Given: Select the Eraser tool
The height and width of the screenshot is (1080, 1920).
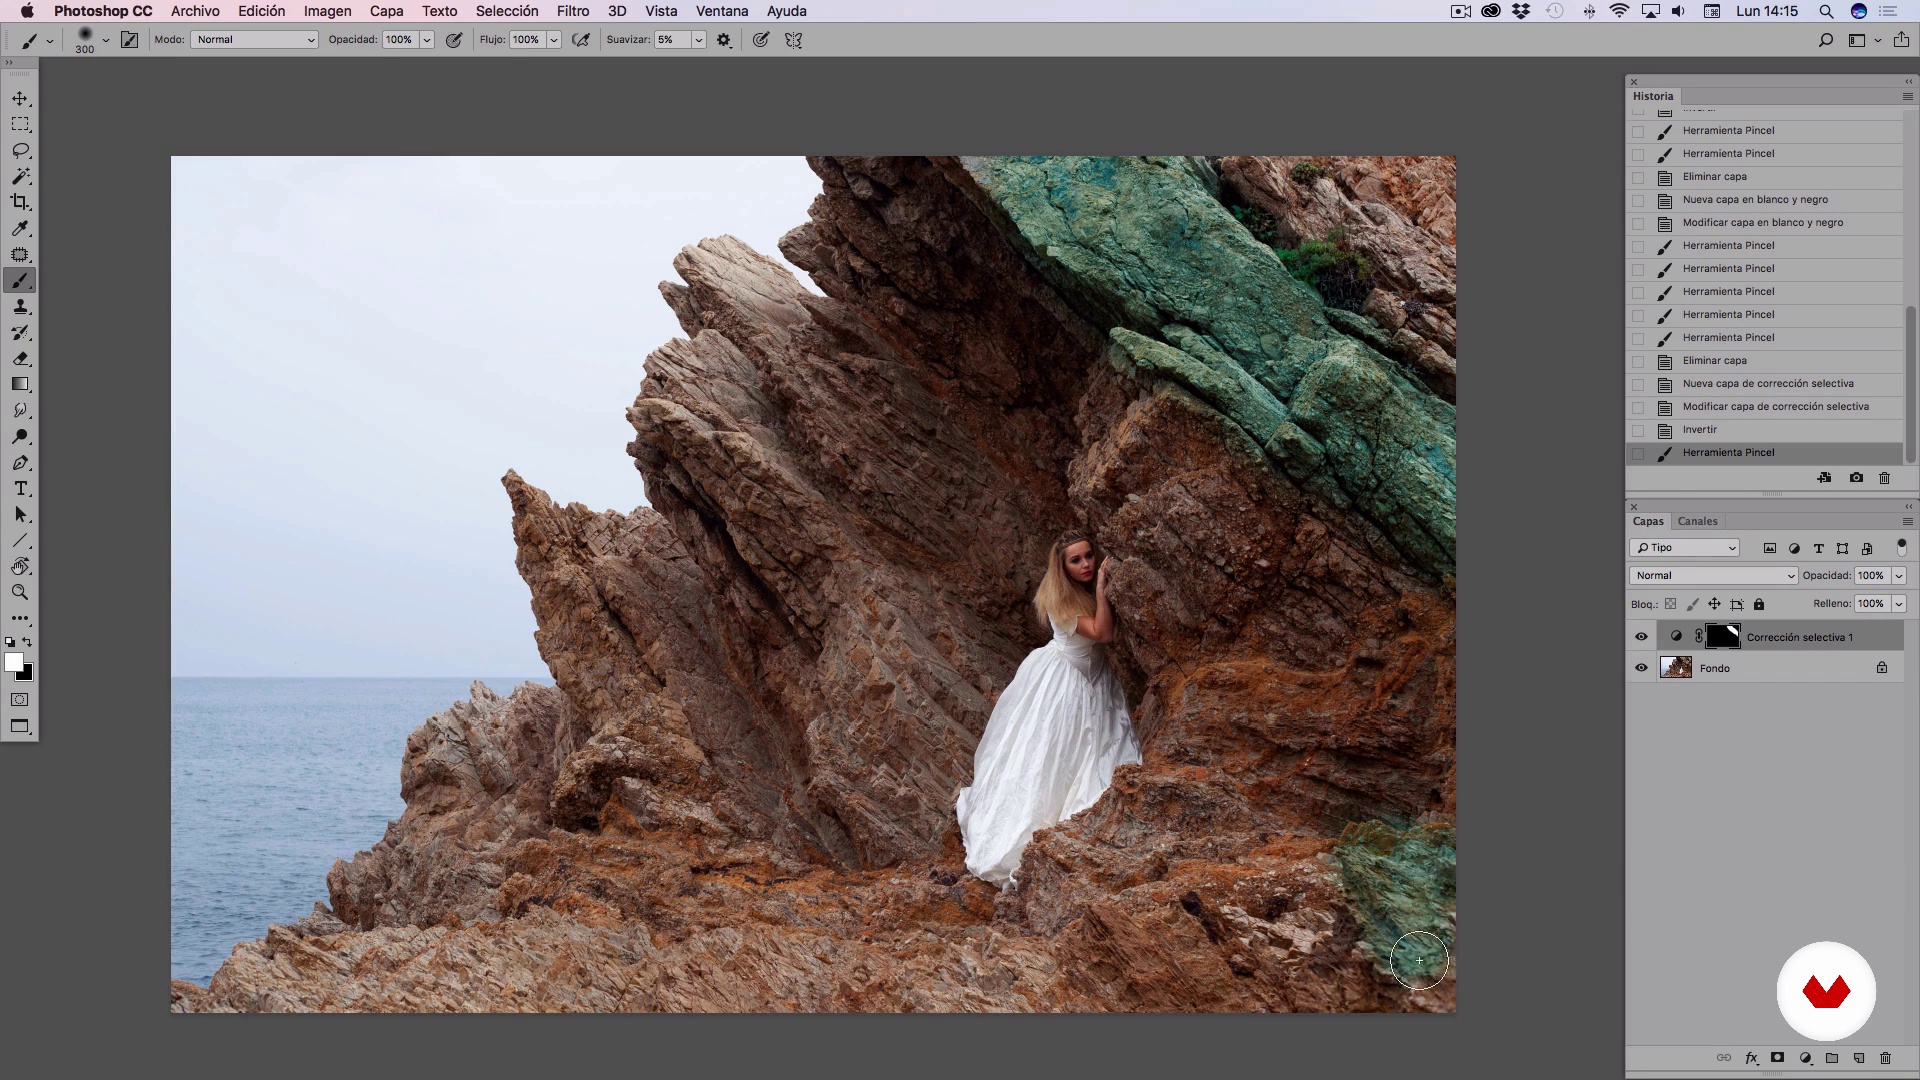Looking at the screenshot, I should 20,359.
